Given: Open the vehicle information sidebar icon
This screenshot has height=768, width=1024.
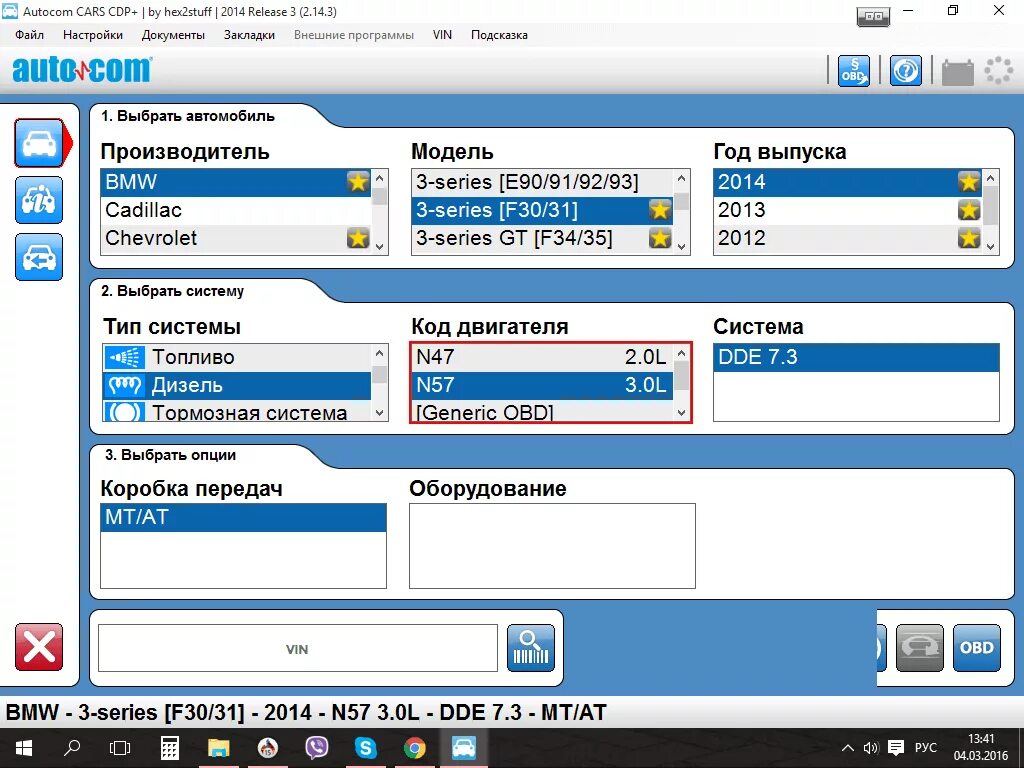Looking at the screenshot, I should pyautogui.click(x=39, y=200).
